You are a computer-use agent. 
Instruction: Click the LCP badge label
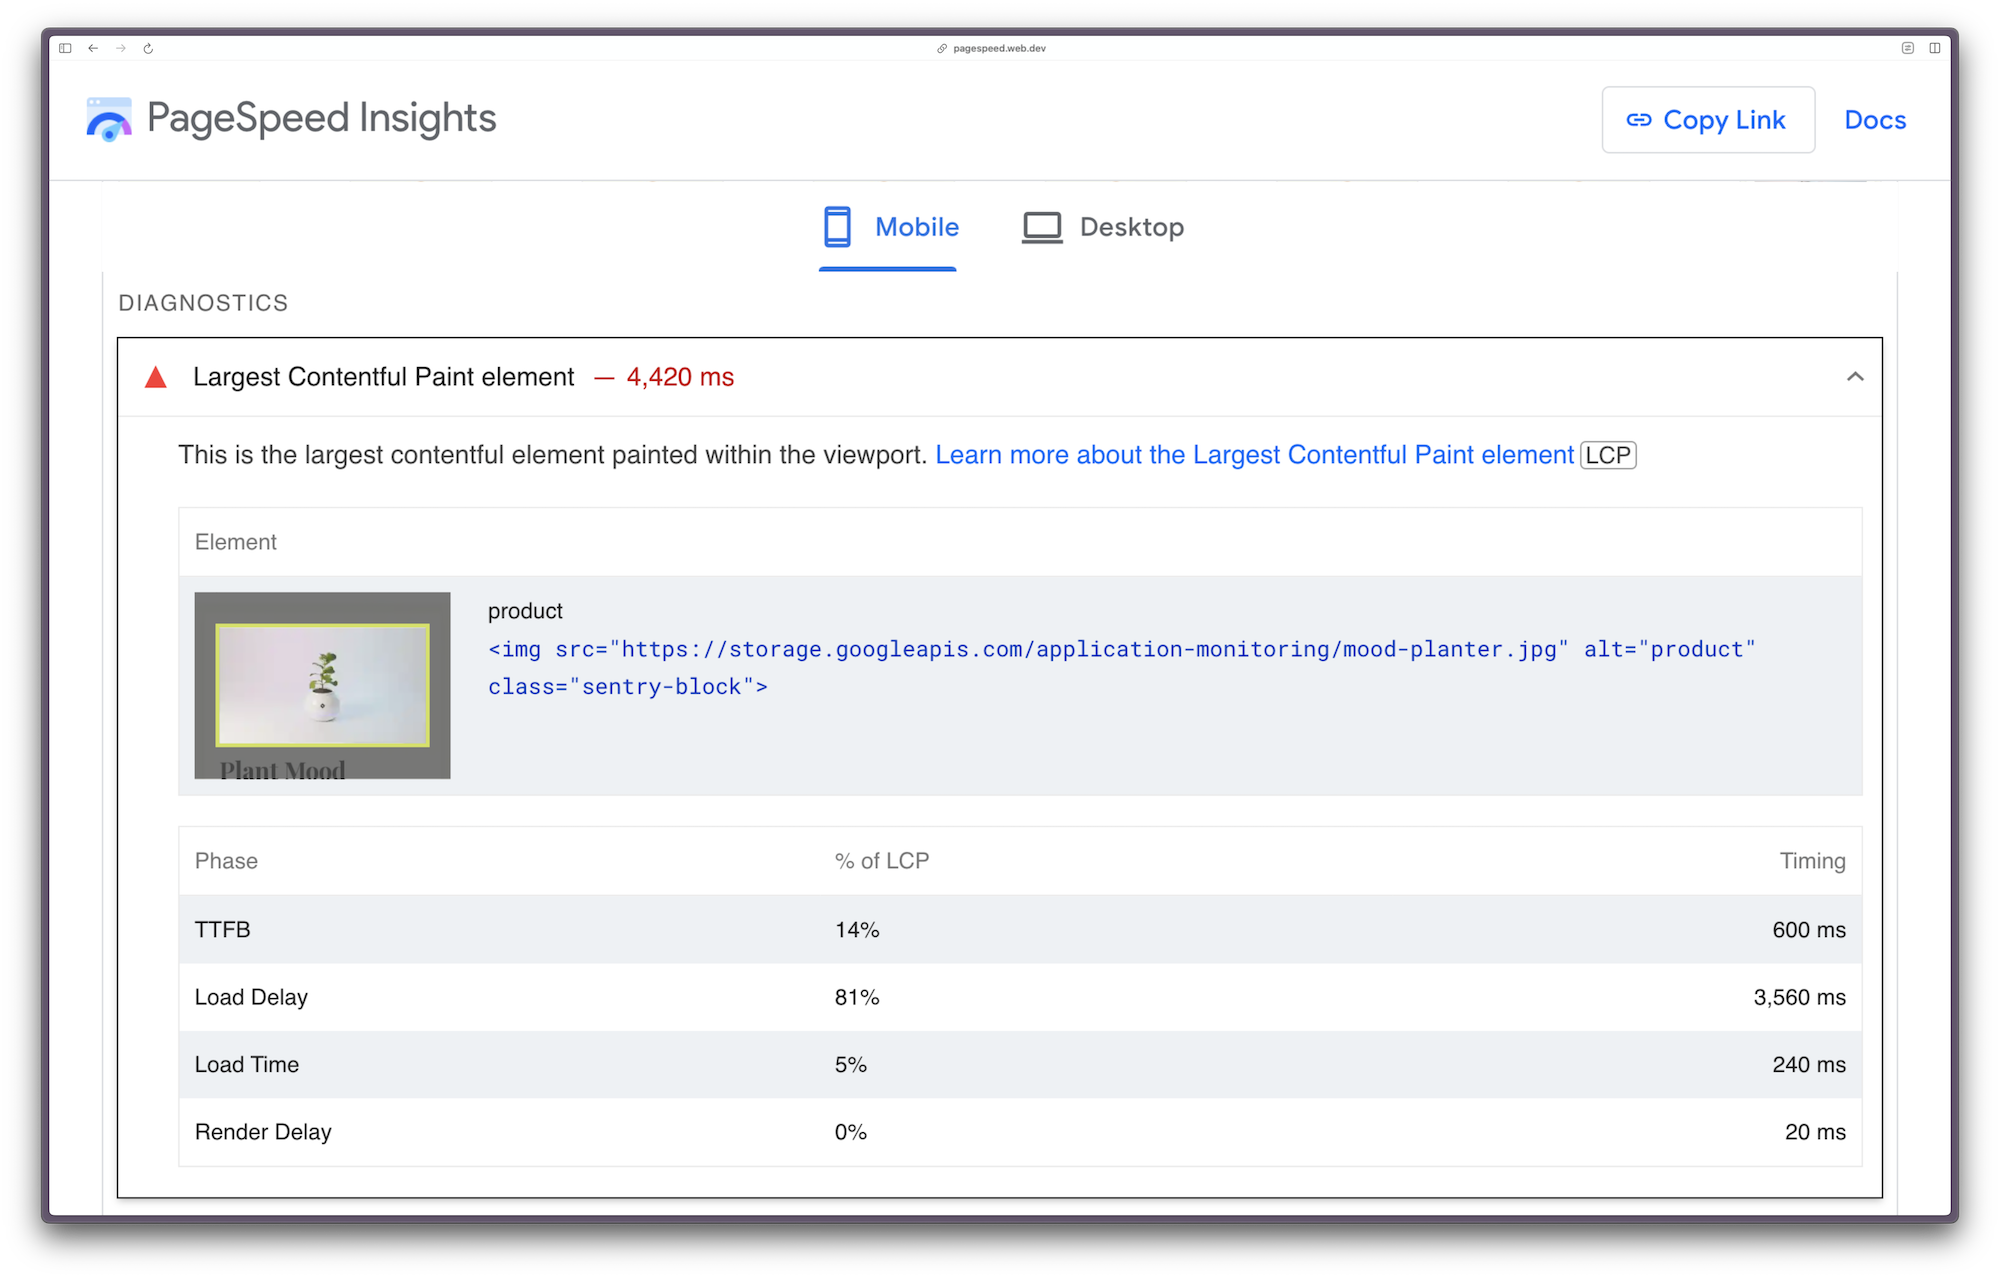[1608, 455]
